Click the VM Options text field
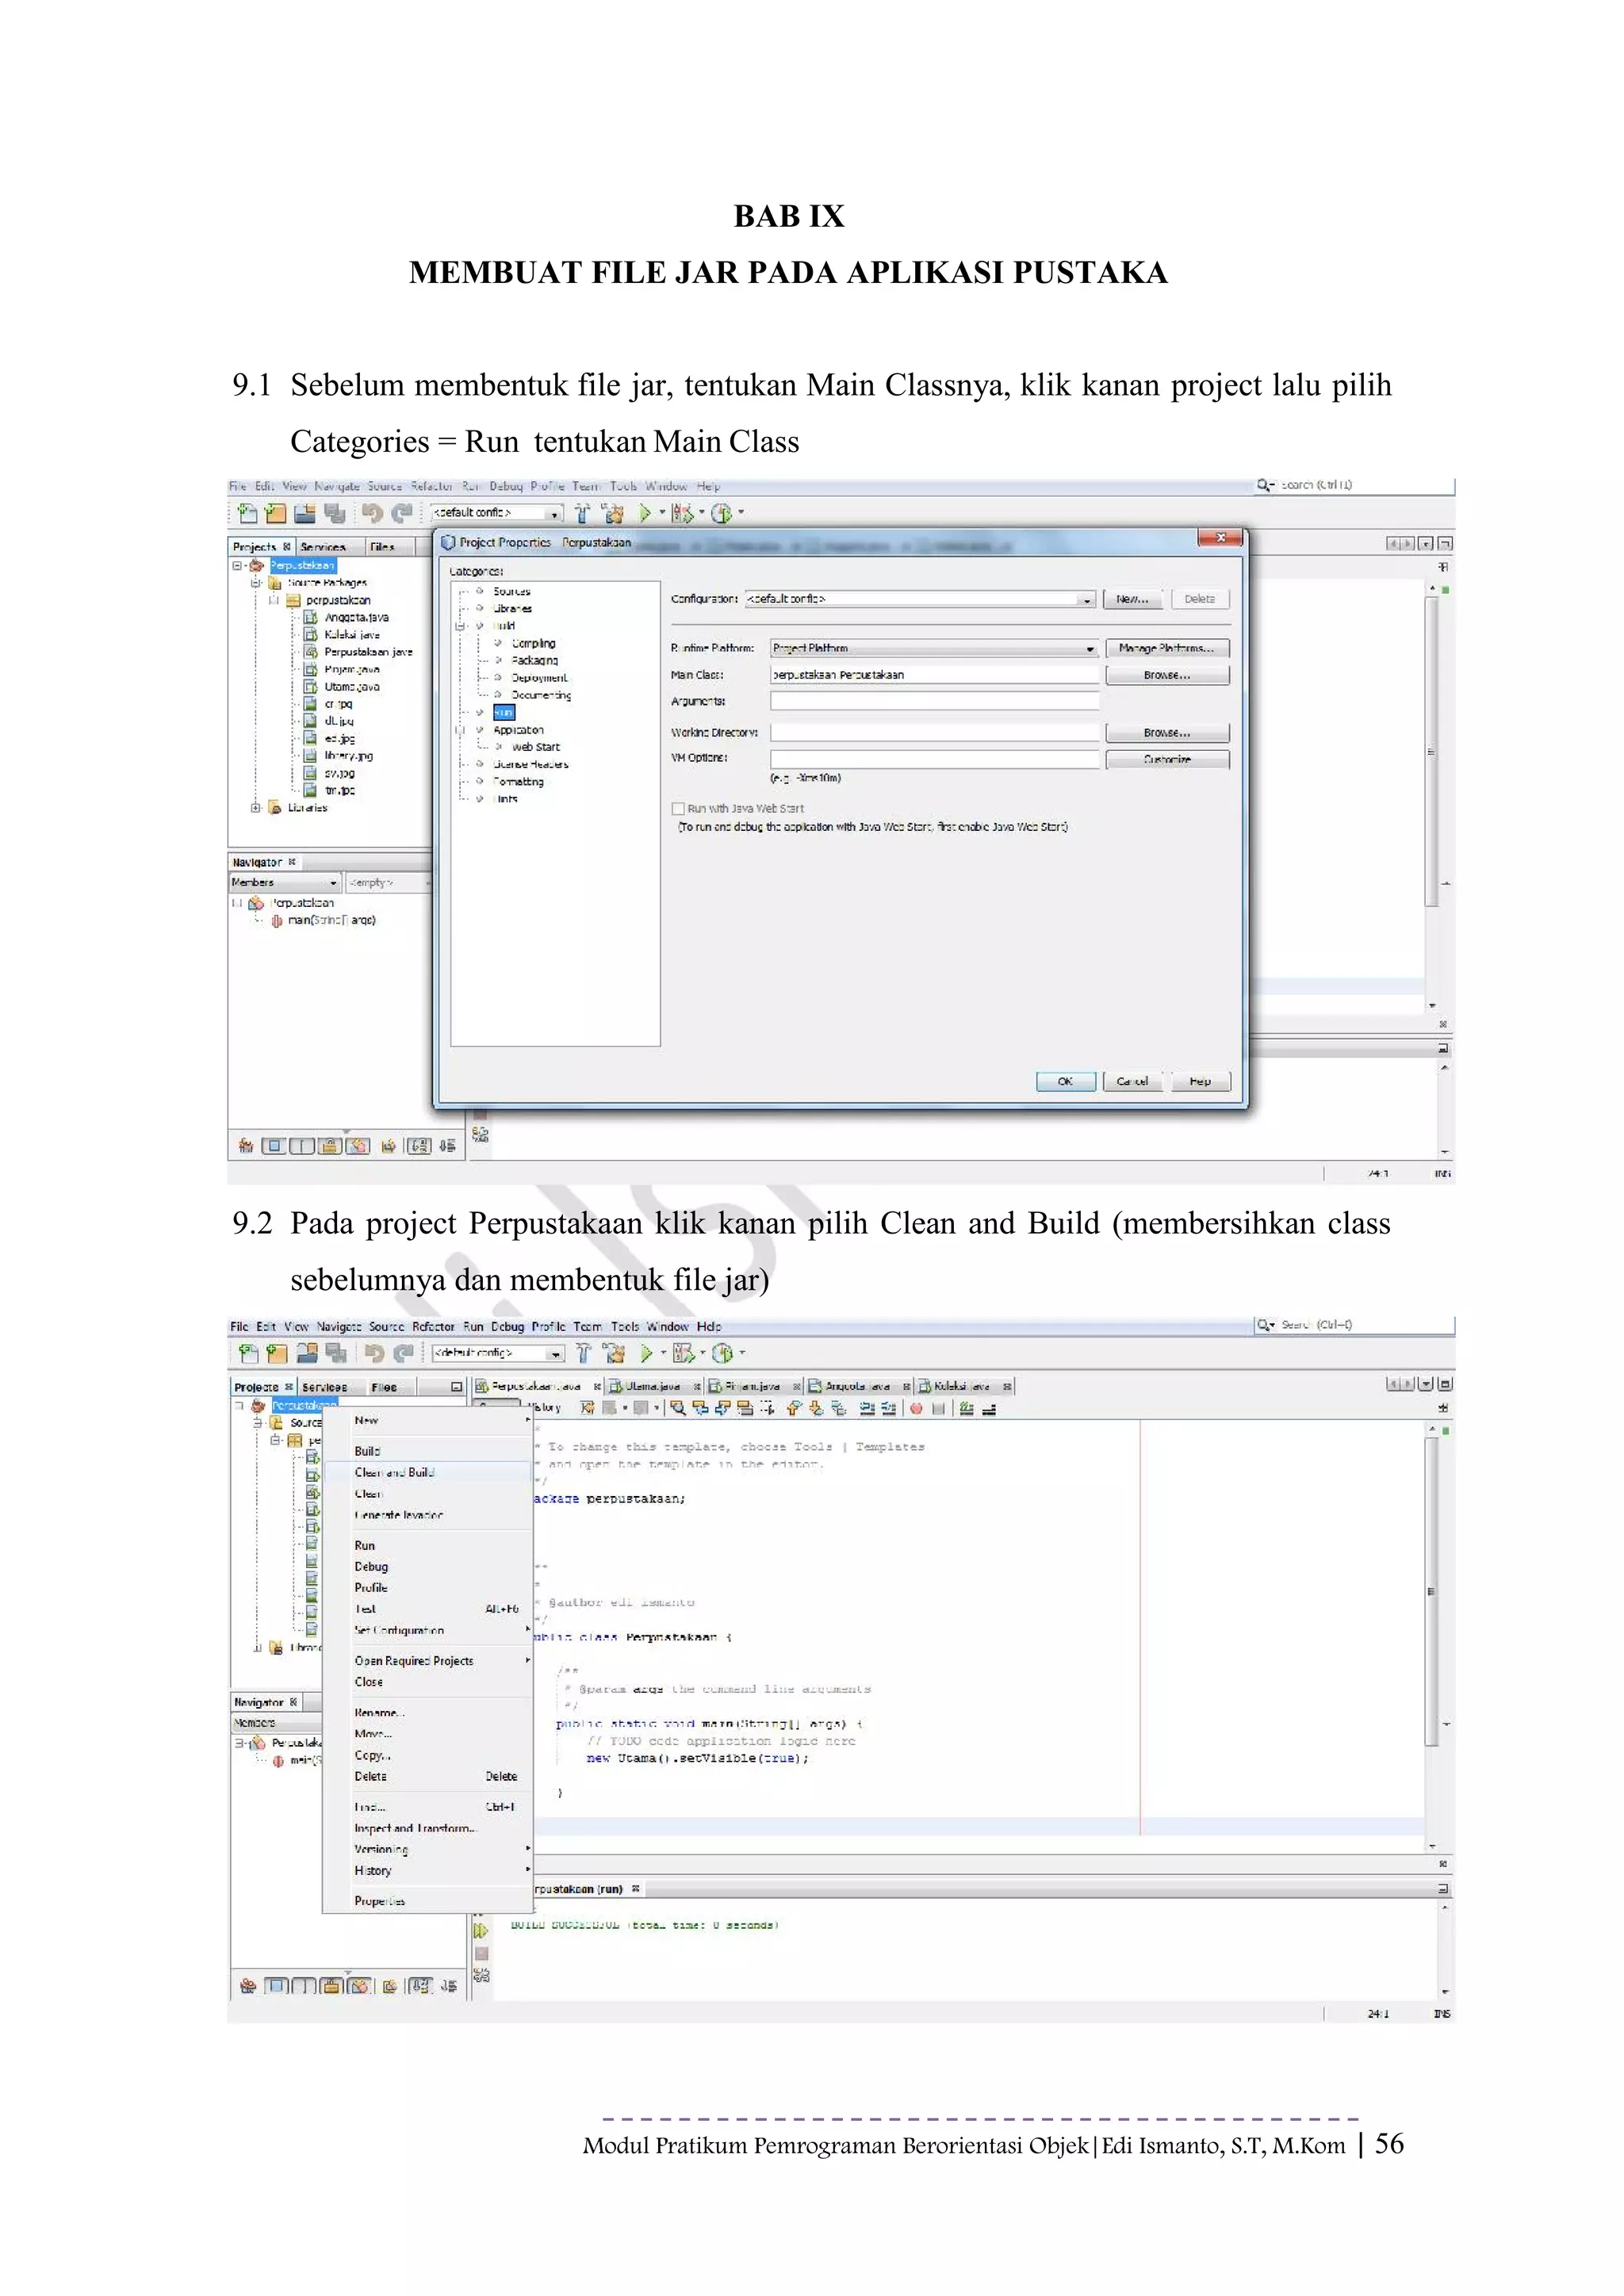The image size is (1624, 2296). [x=934, y=759]
